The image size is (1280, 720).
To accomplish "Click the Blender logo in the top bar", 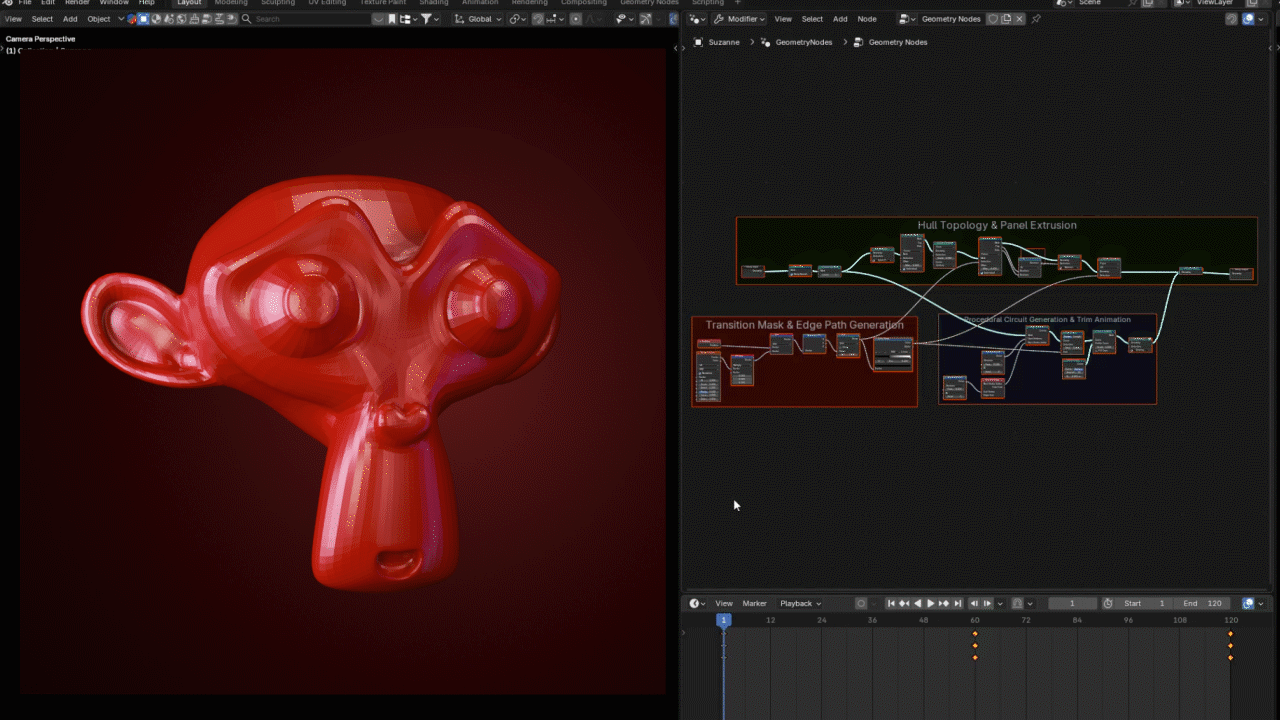I will click(x=8, y=3).
